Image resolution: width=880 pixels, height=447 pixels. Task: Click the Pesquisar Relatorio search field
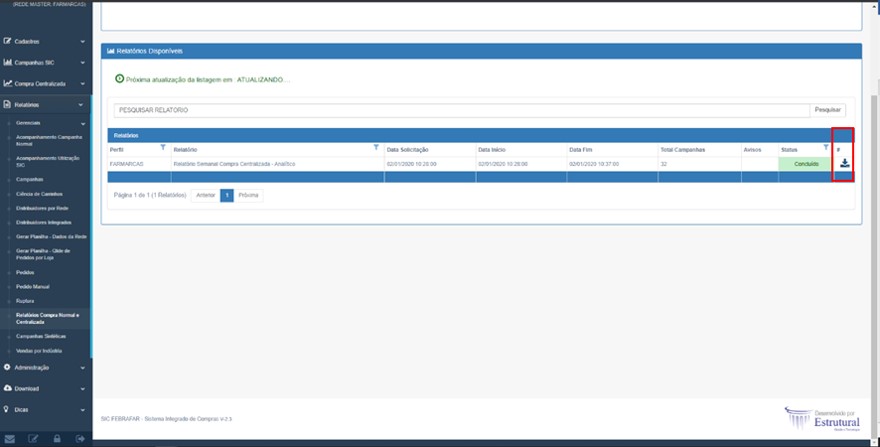click(x=460, y=109)
